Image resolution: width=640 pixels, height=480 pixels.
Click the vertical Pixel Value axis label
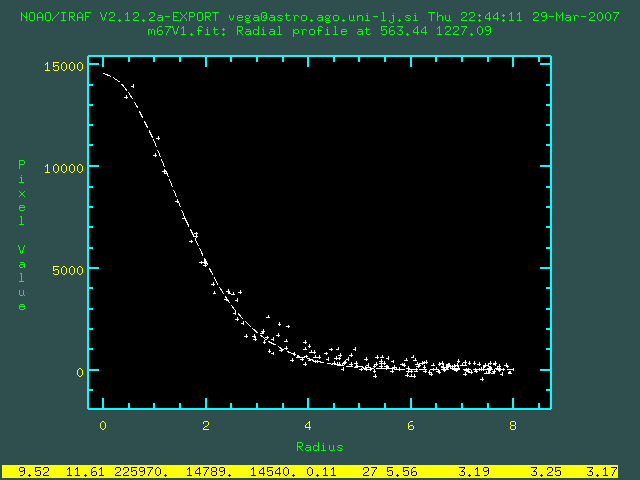[x=22, y=235]
